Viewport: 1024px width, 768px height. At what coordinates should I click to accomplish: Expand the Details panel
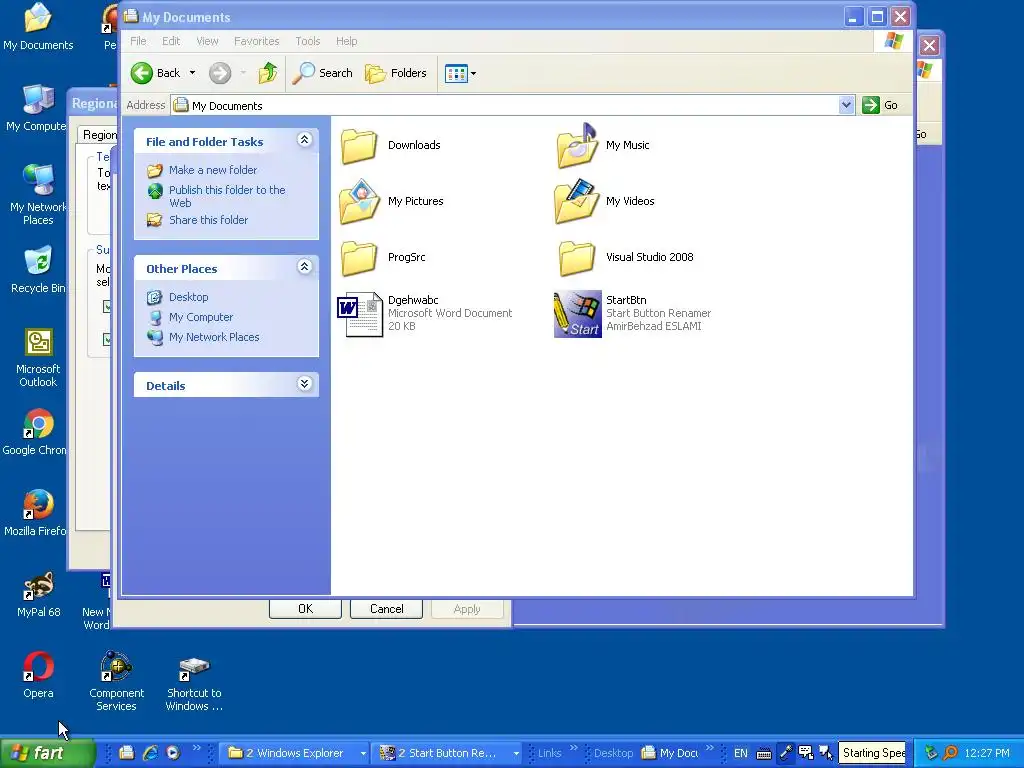pyautogui.click(x=304, y=383)
